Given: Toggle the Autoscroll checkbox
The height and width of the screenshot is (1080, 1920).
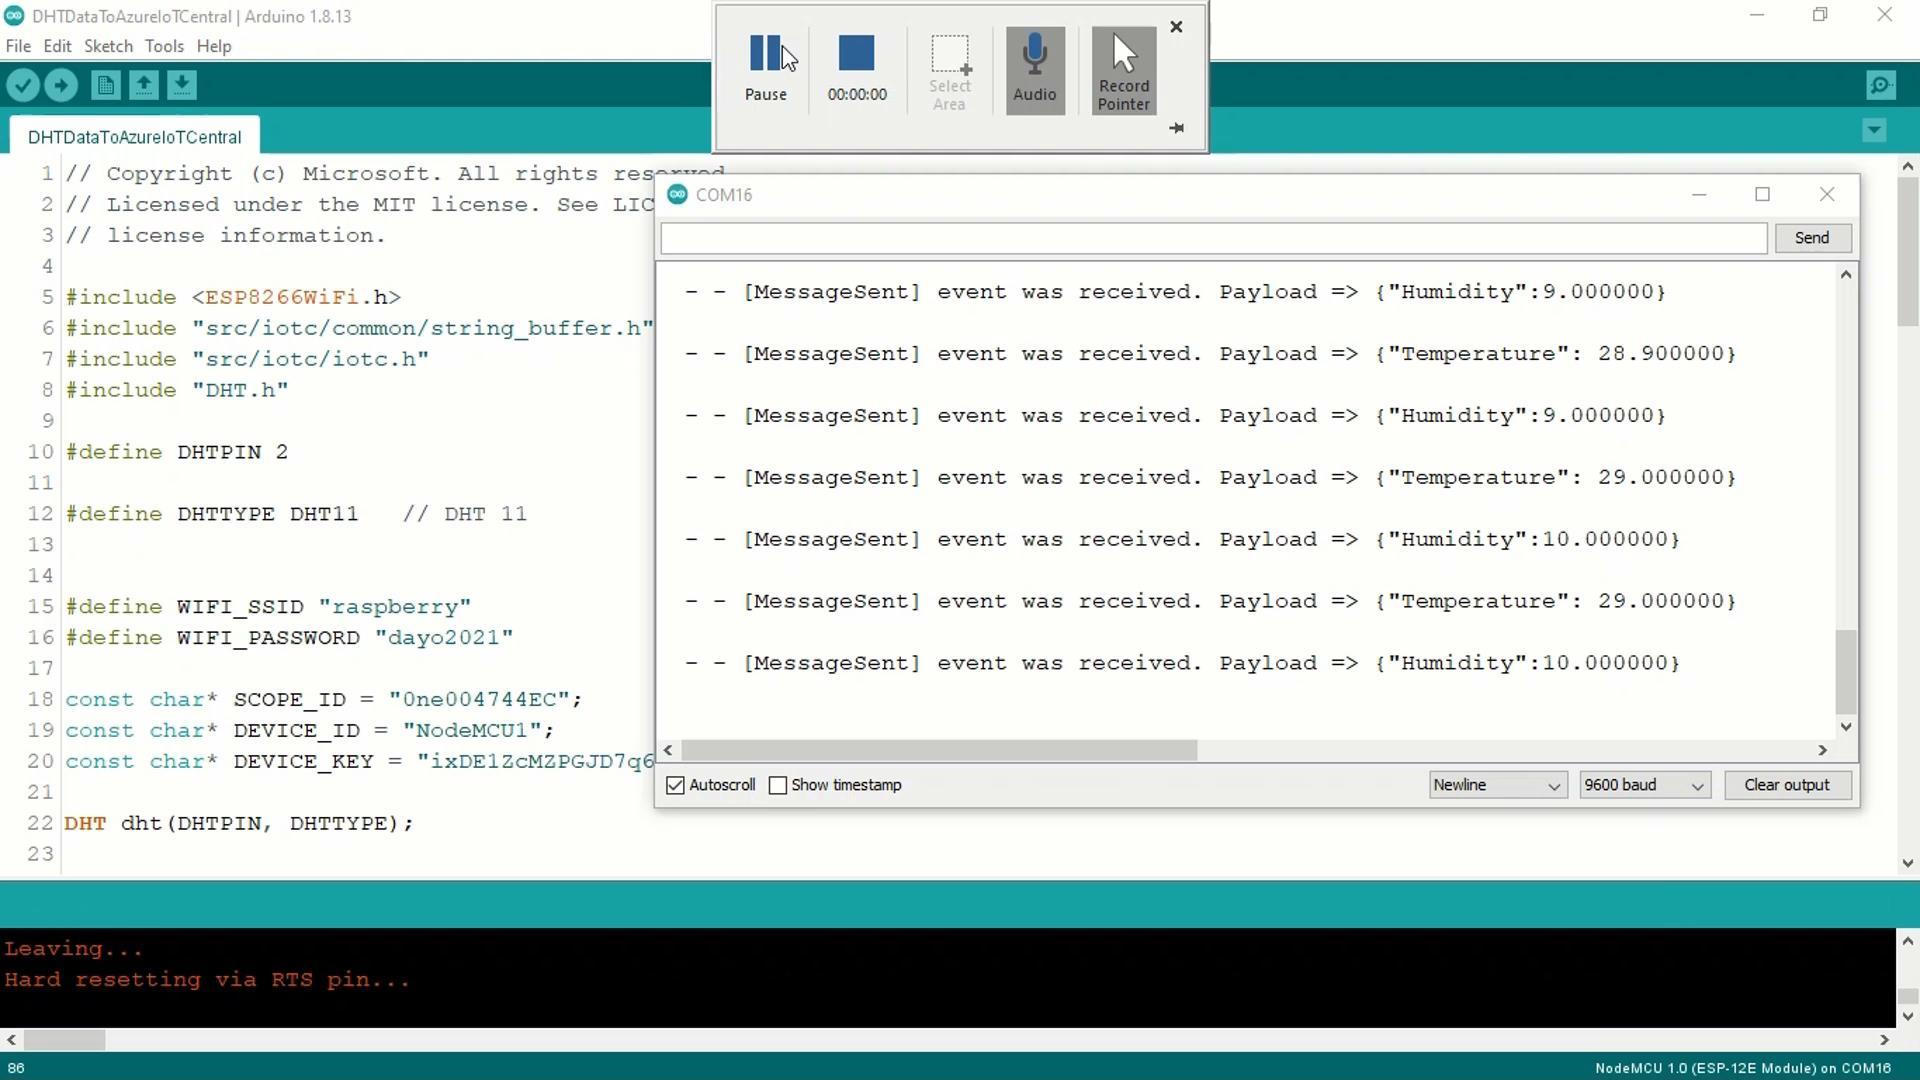Looking at the screenshot, I should [674, 785].
